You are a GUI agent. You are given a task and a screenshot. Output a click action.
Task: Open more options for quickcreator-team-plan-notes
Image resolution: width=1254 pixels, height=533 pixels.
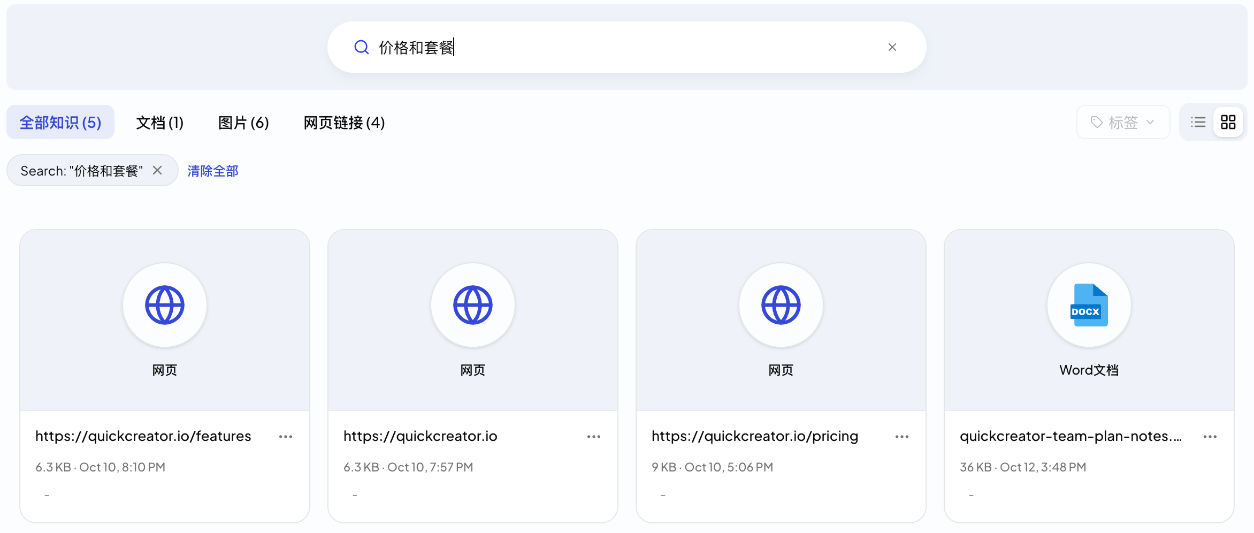[x=1210, y=436]
